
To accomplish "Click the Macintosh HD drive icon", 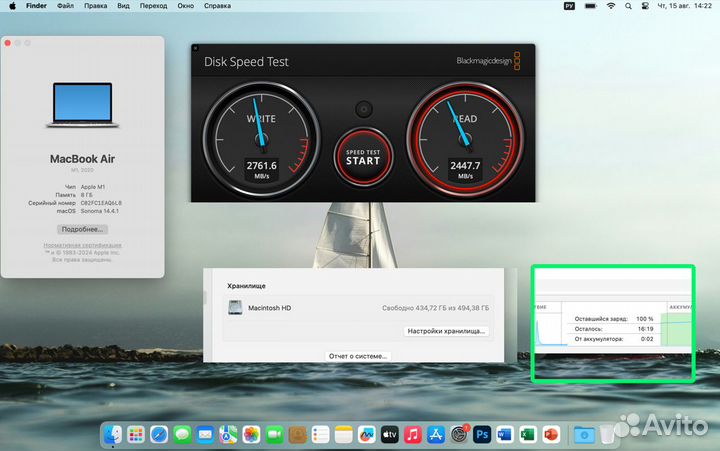I will point(235,307).
